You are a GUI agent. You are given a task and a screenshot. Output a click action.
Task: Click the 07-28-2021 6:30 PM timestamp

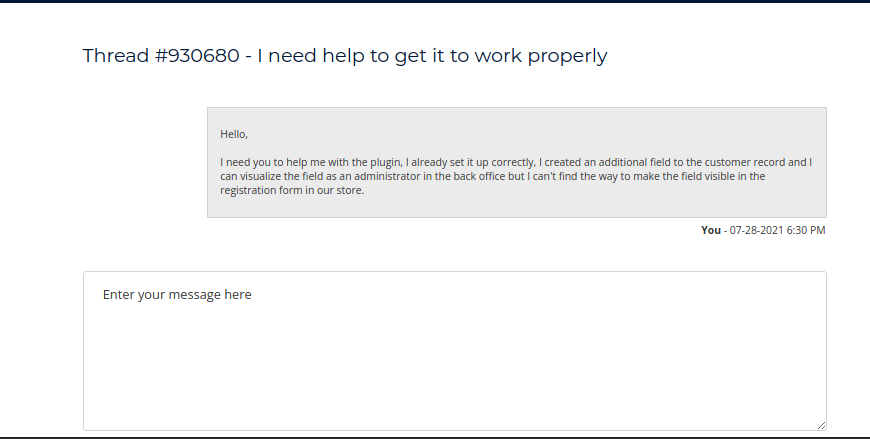777,230
